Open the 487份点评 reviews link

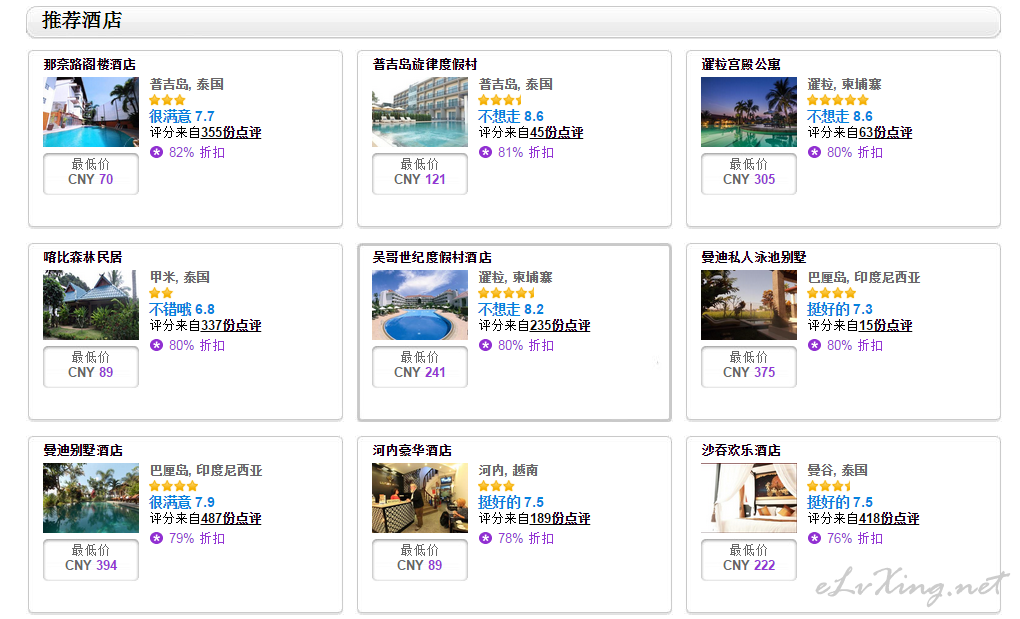(x=231, y=519)
